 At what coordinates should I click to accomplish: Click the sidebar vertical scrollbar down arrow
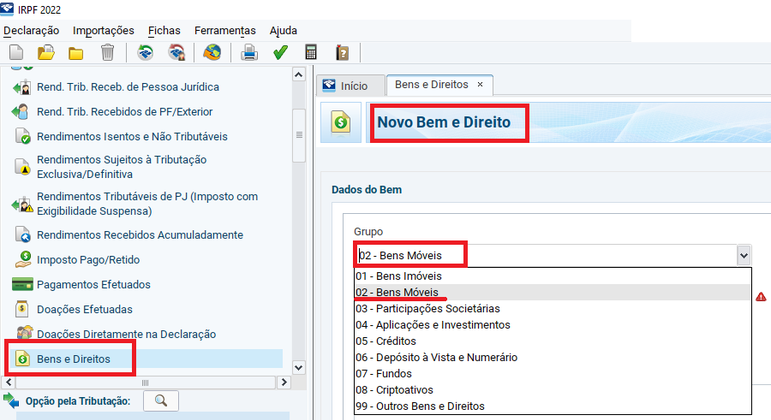pyautogui.click(x=298, y=367)
